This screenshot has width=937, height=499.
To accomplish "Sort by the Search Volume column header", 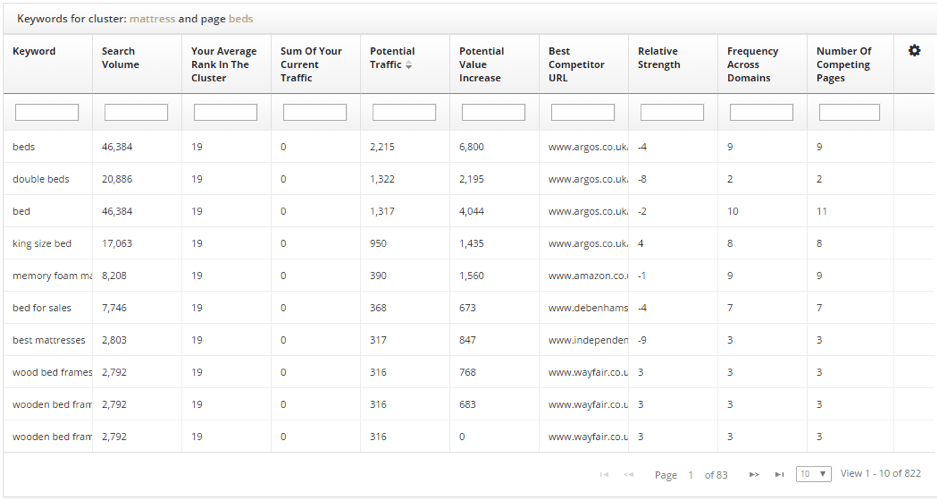I will click(x=120, y=58).
